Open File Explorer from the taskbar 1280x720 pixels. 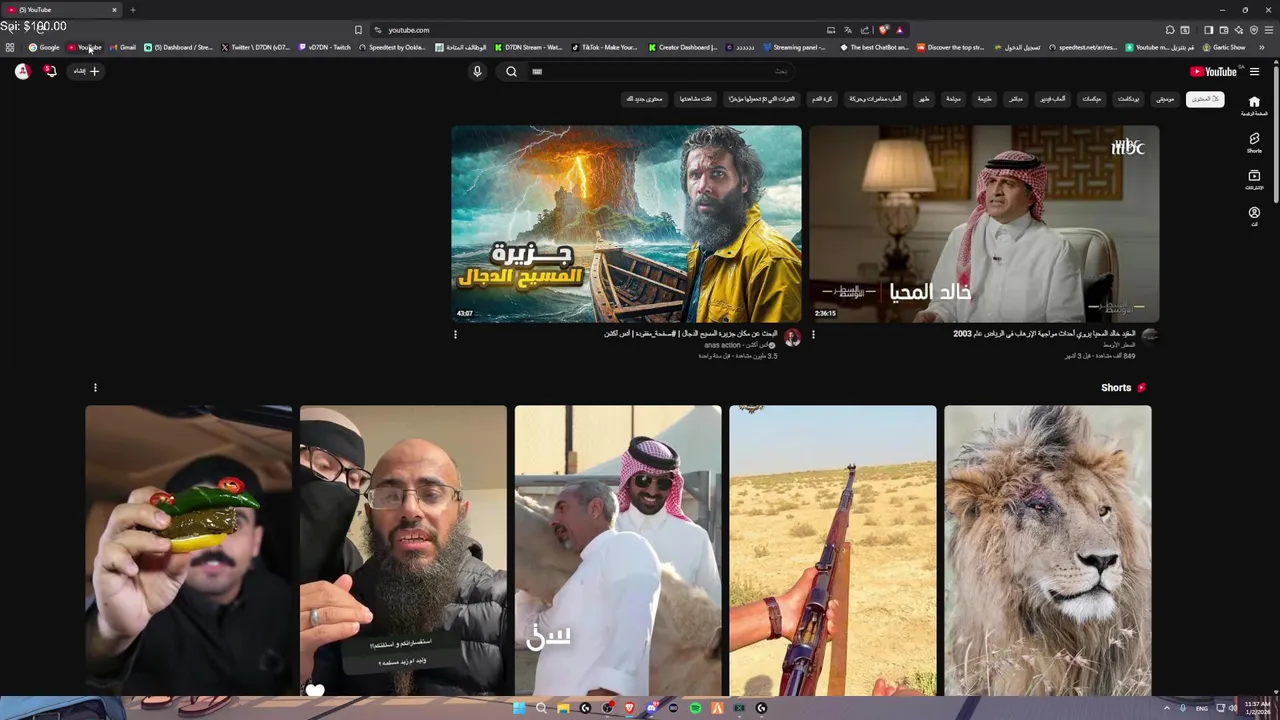click(563, 708)
